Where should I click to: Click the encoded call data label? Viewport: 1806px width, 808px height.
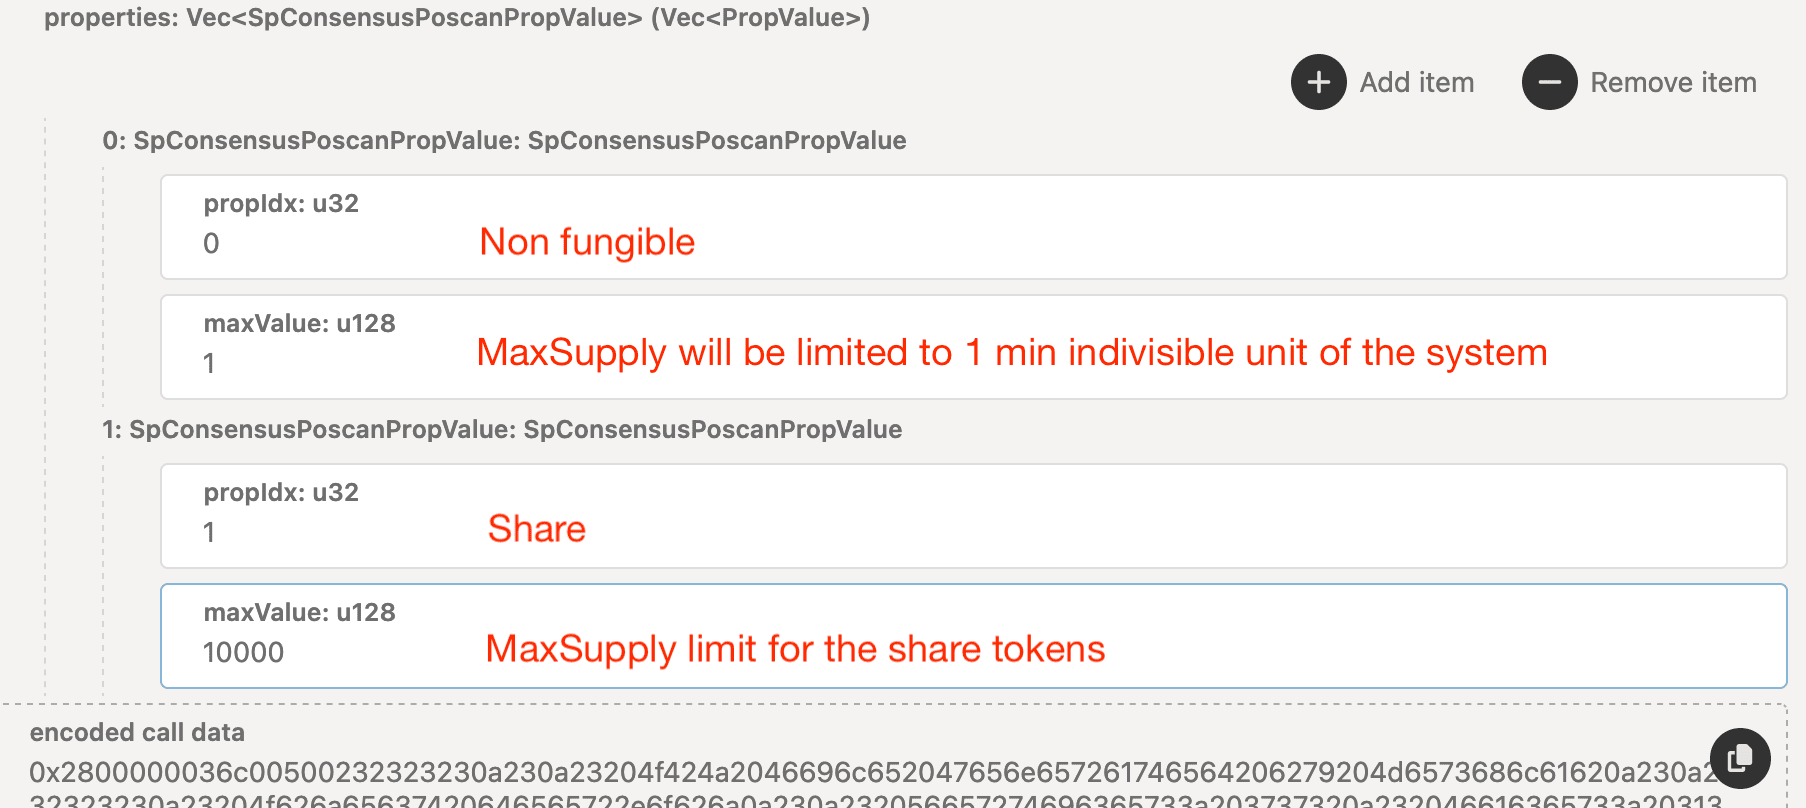[137, 732]
